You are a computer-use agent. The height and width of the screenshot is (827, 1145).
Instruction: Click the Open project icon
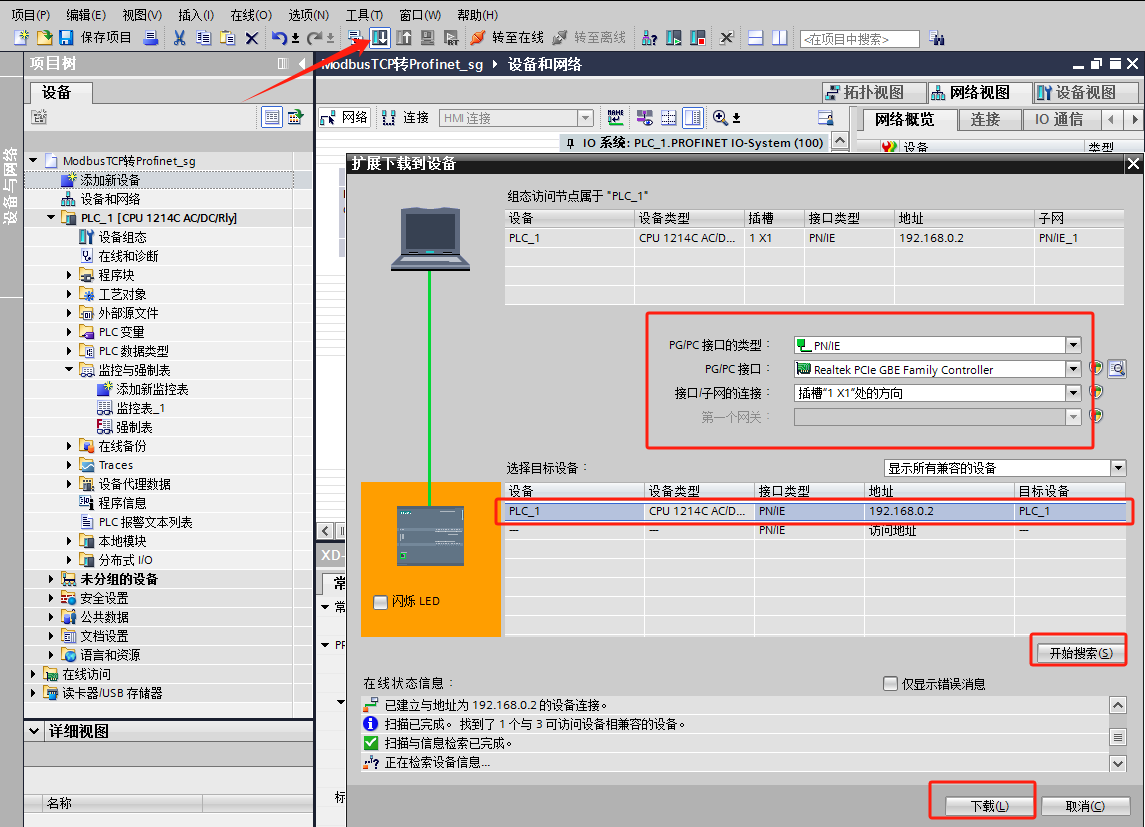pyautogui.click(x=45, y=38)
